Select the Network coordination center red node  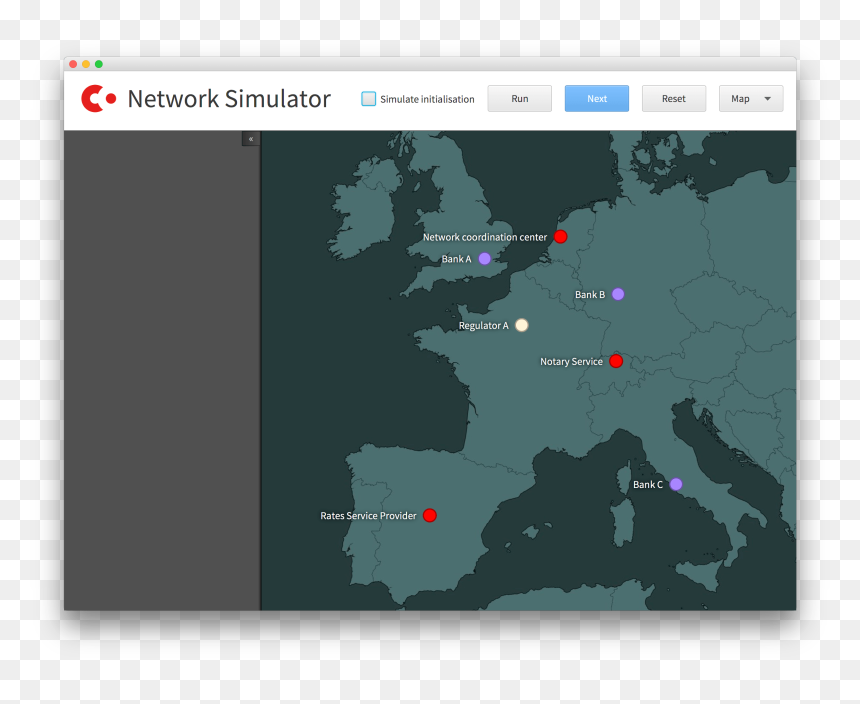pyautogui.click(x=560, y=237)
